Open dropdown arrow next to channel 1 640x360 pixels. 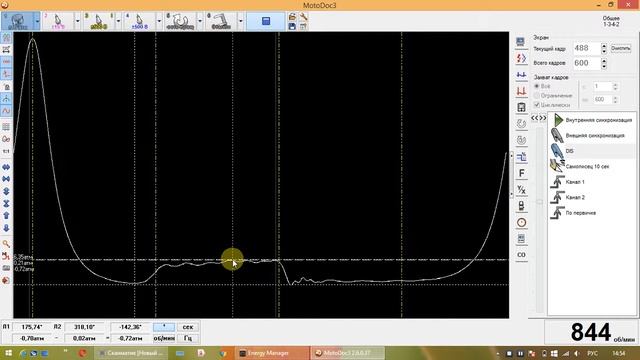coord(37,21)
